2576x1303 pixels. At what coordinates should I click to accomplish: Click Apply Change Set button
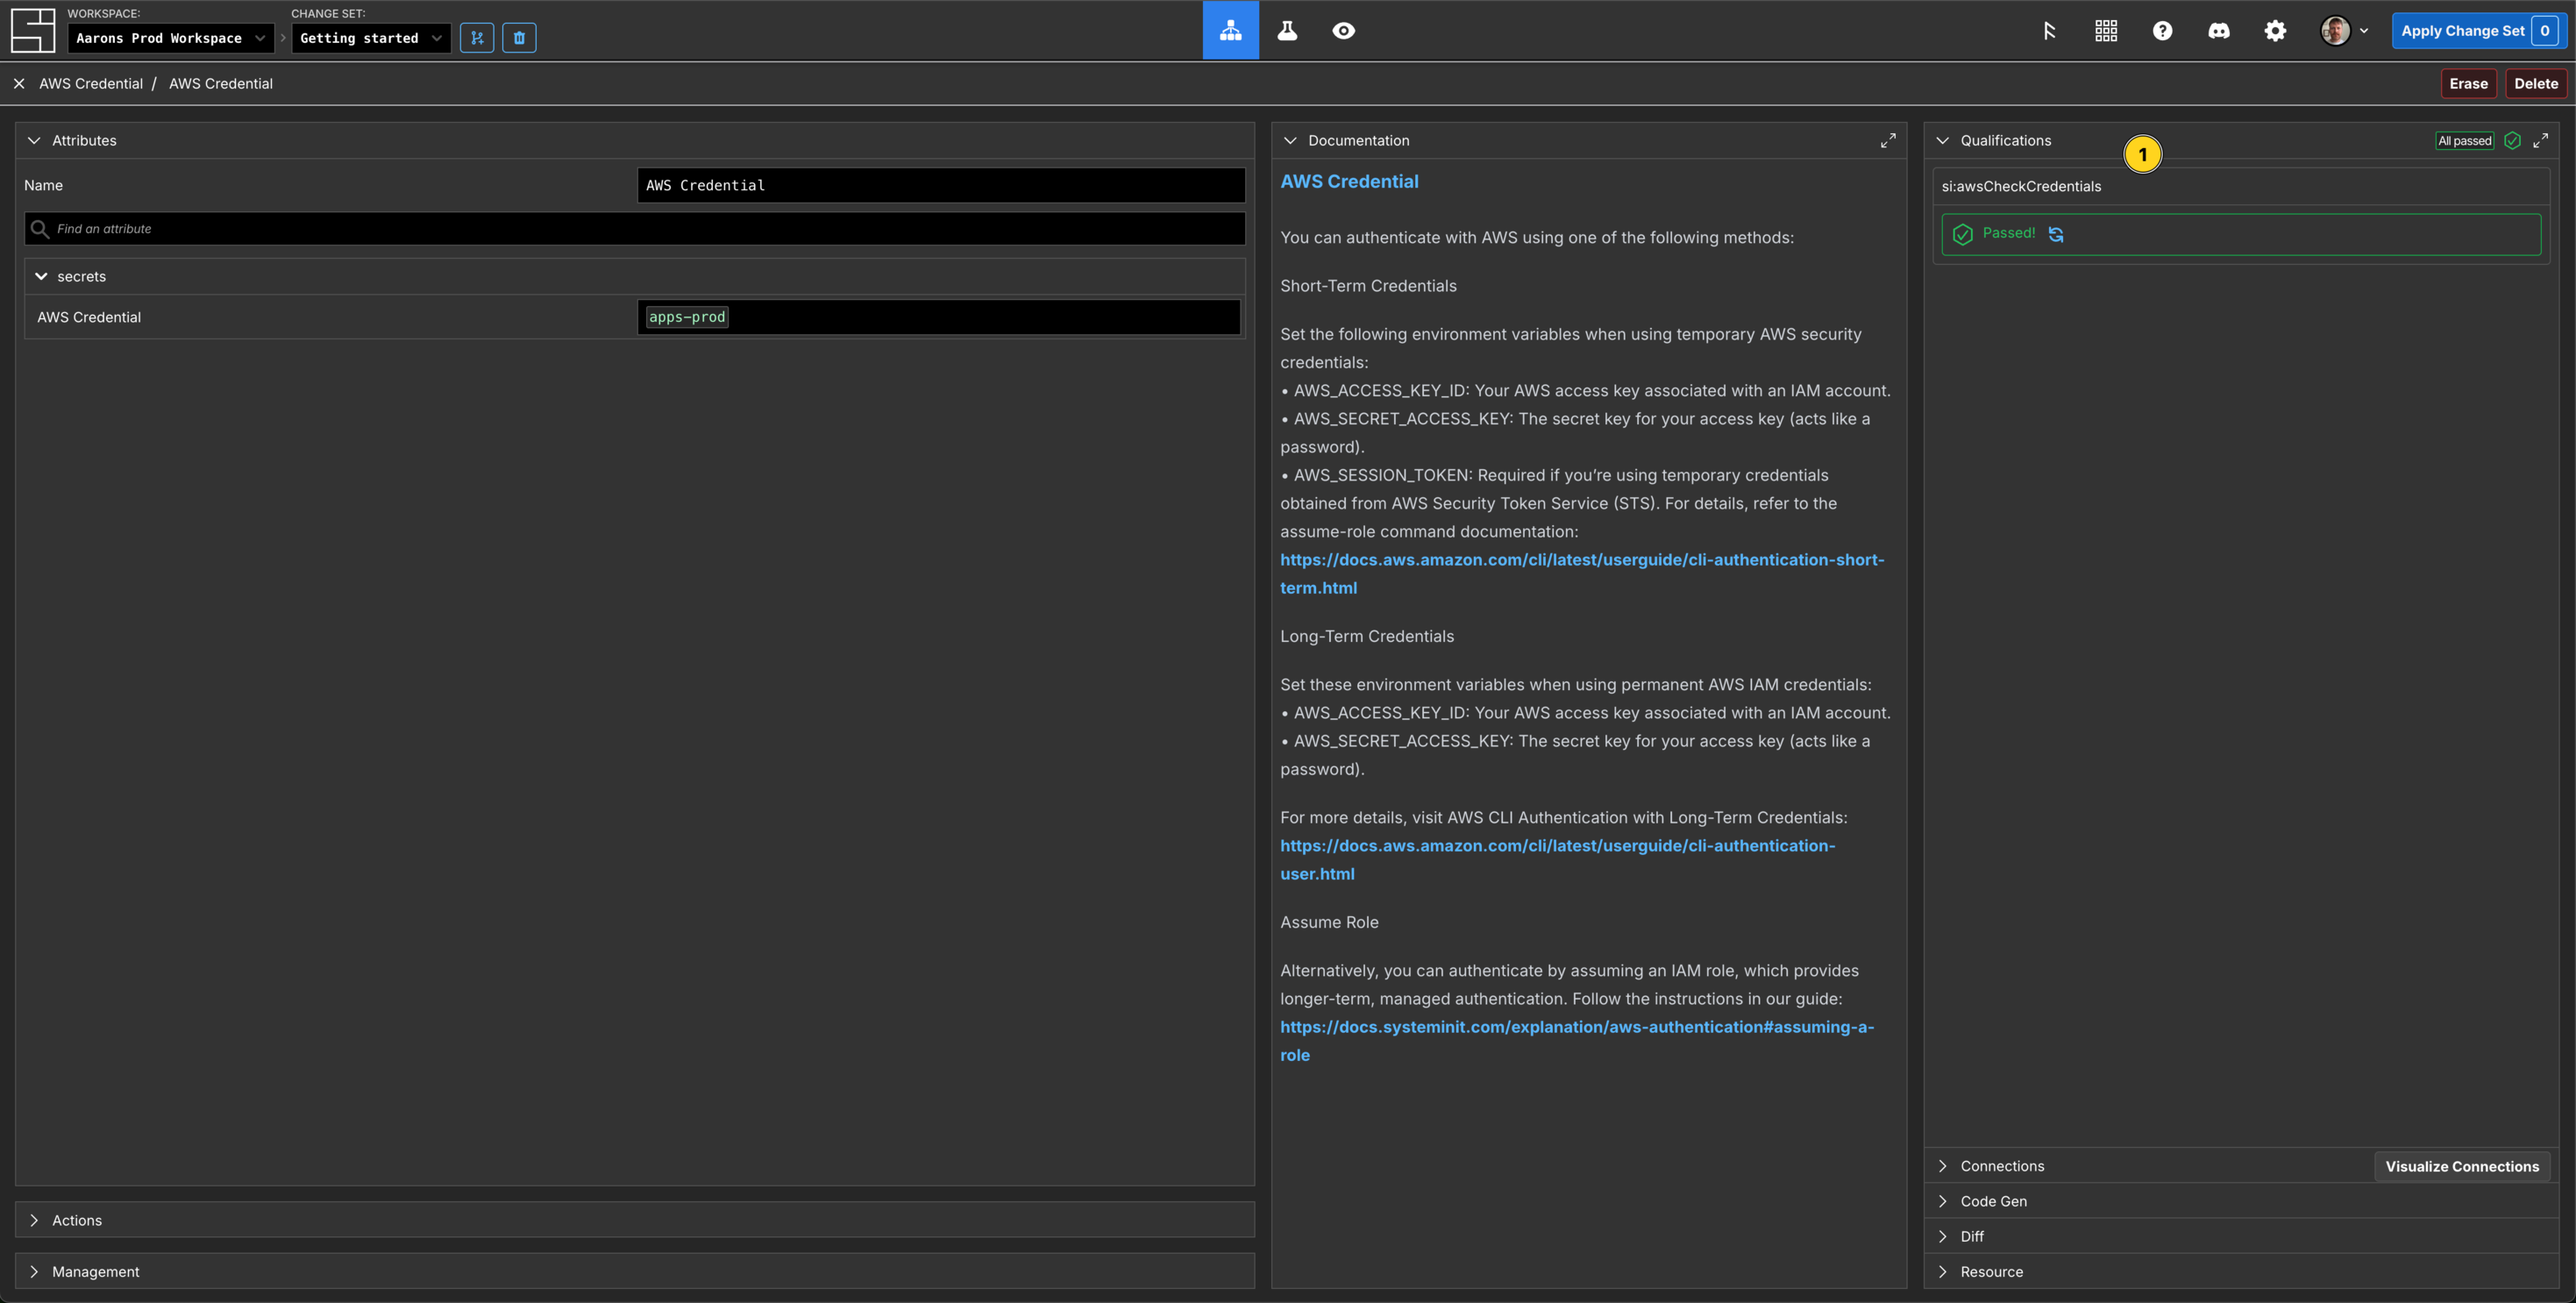click(x=2478, y=30)
